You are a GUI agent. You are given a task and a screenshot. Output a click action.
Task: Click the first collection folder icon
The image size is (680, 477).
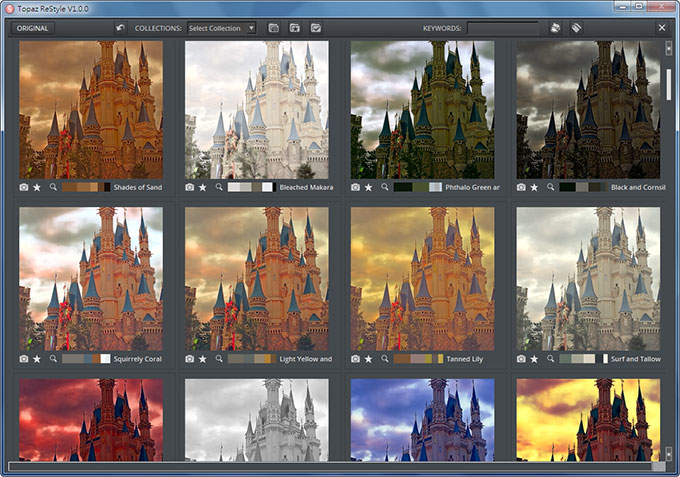pyautogui.click(x=274, y=28)
